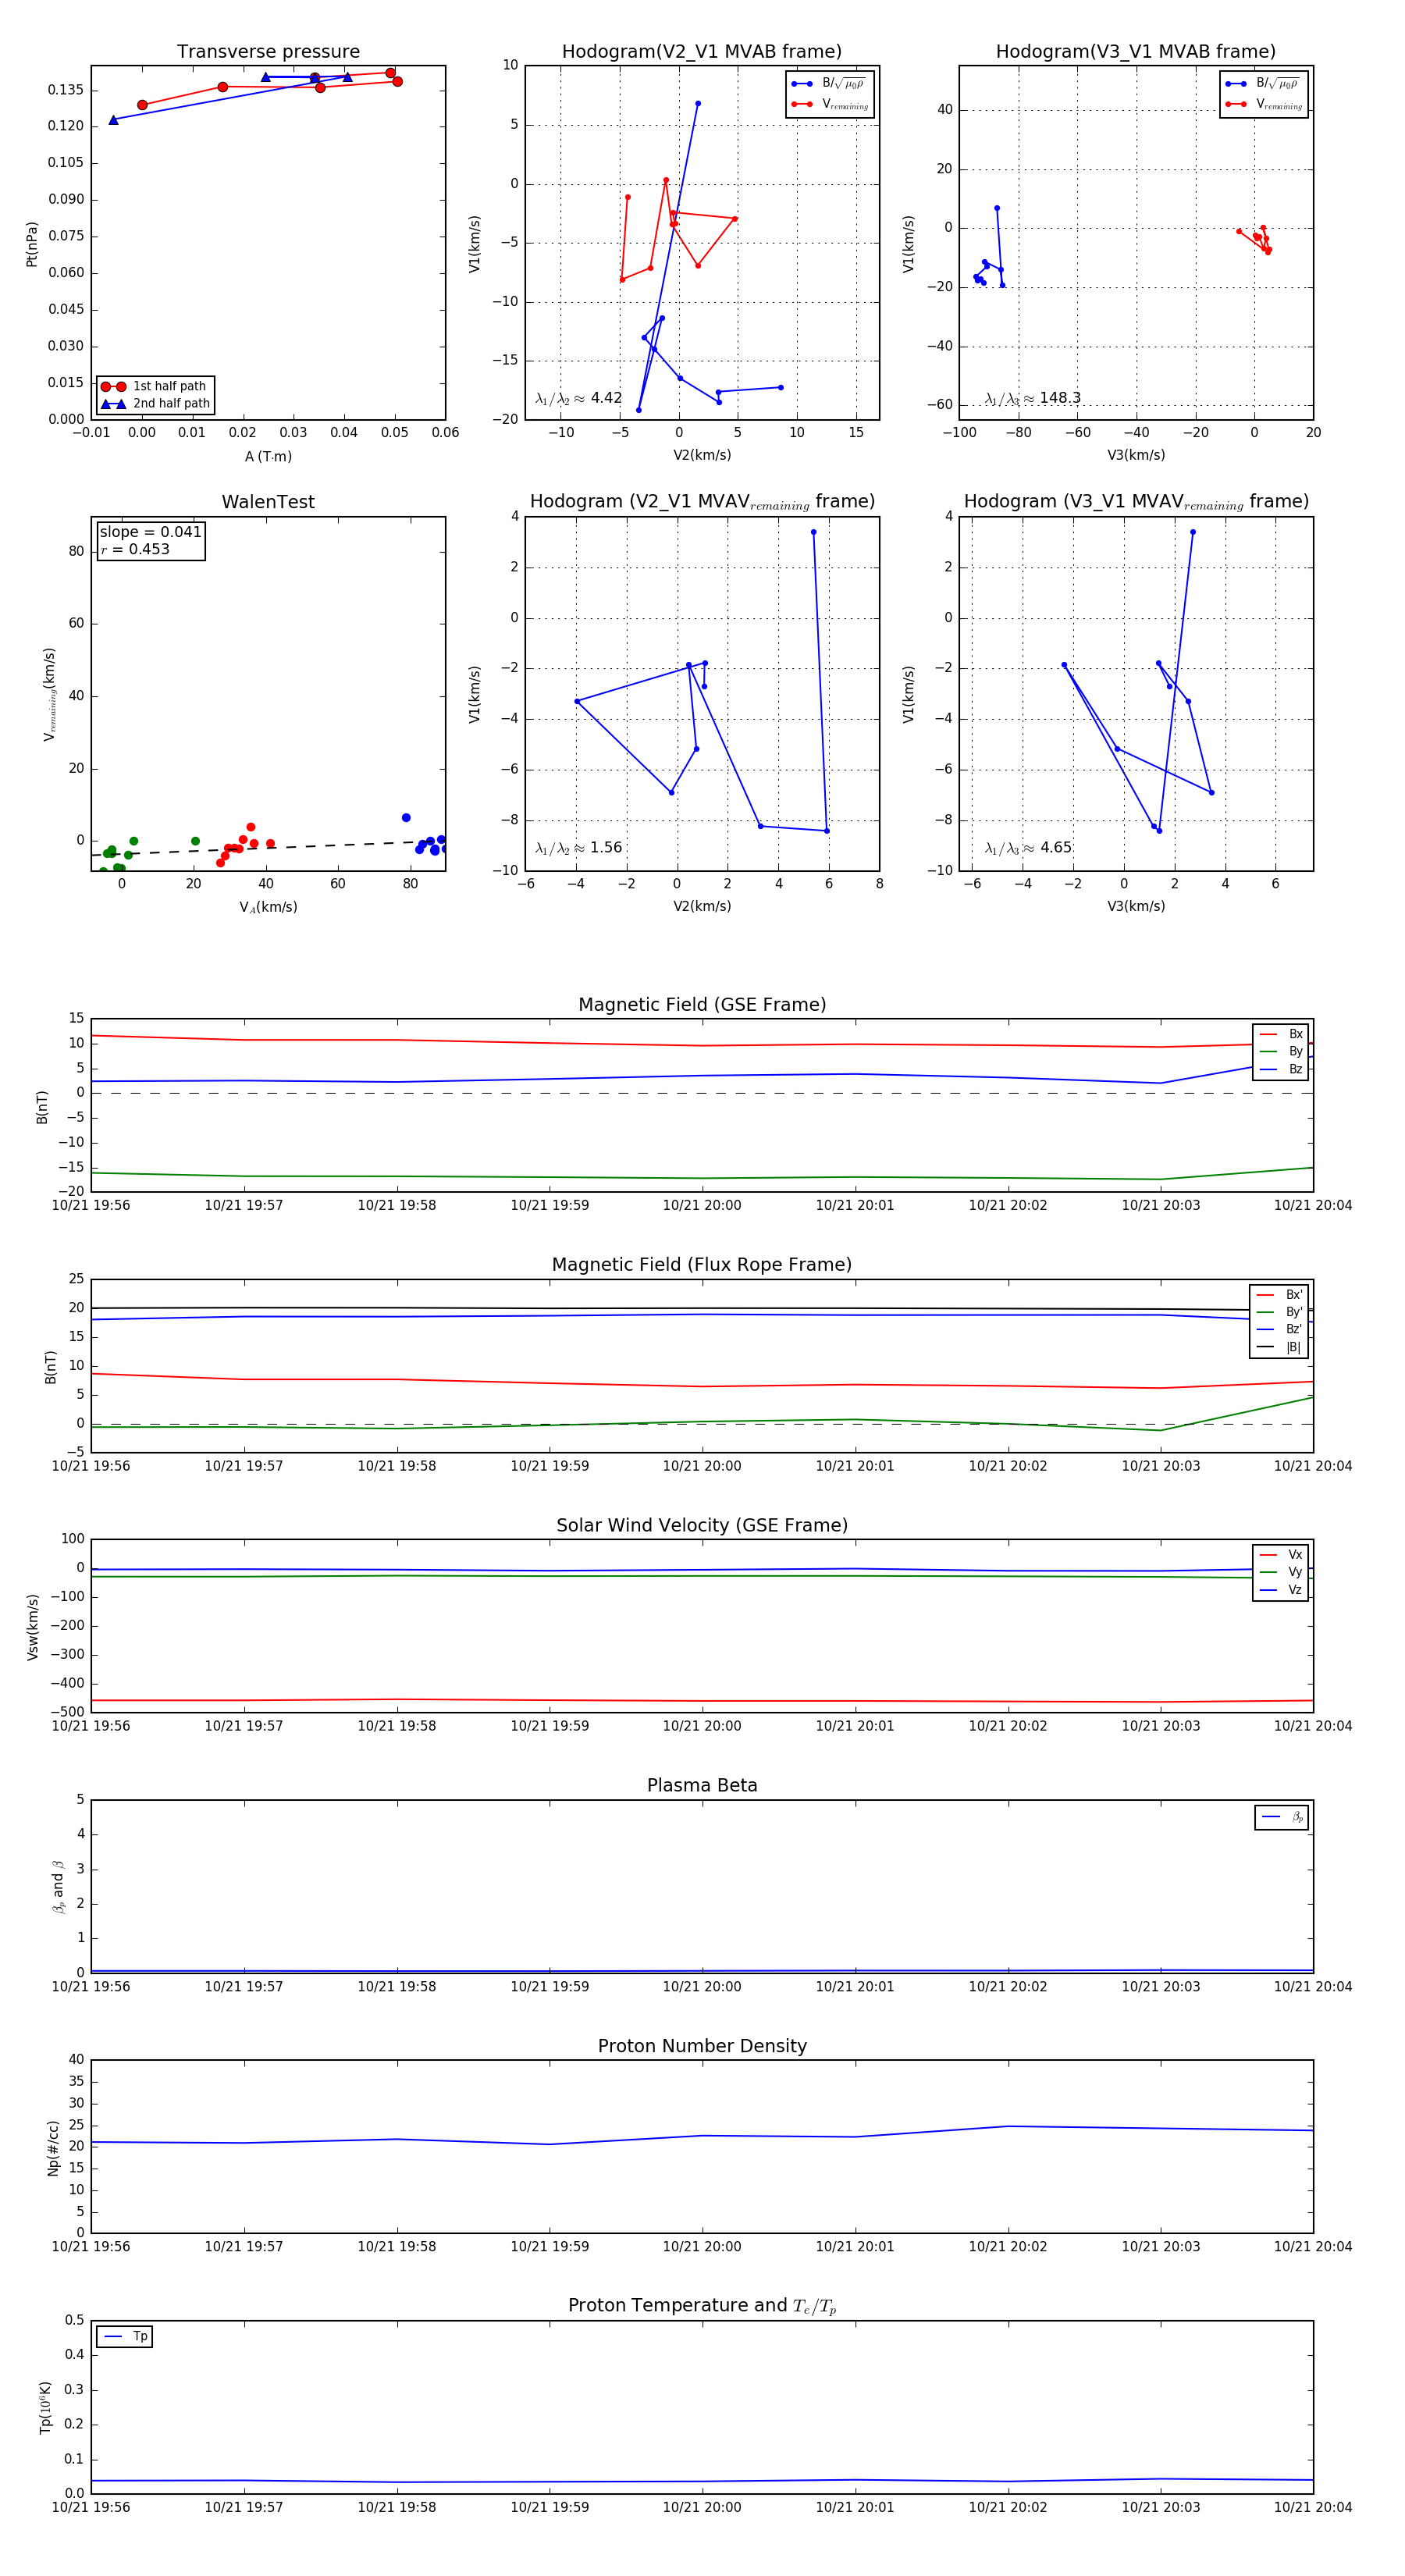The image size is (1405, 2576).
Task: Select the "Solar Wind Velocity (GSE Frame)" title
Action: tap(702, 1525)
